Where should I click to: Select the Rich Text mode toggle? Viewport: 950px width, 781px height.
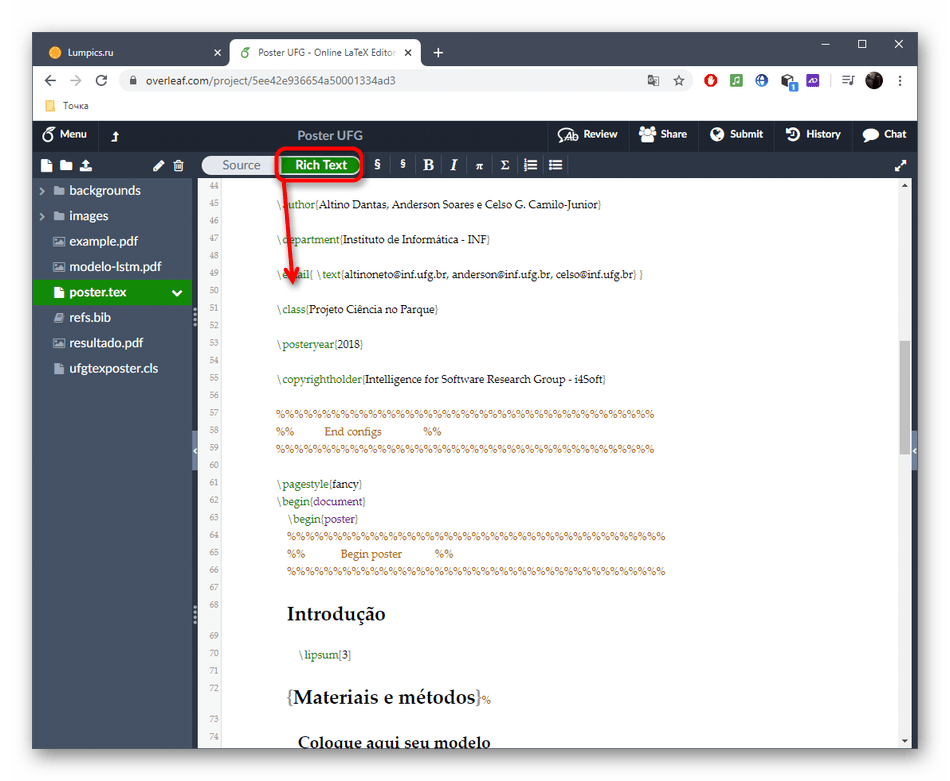click(320, 165)
